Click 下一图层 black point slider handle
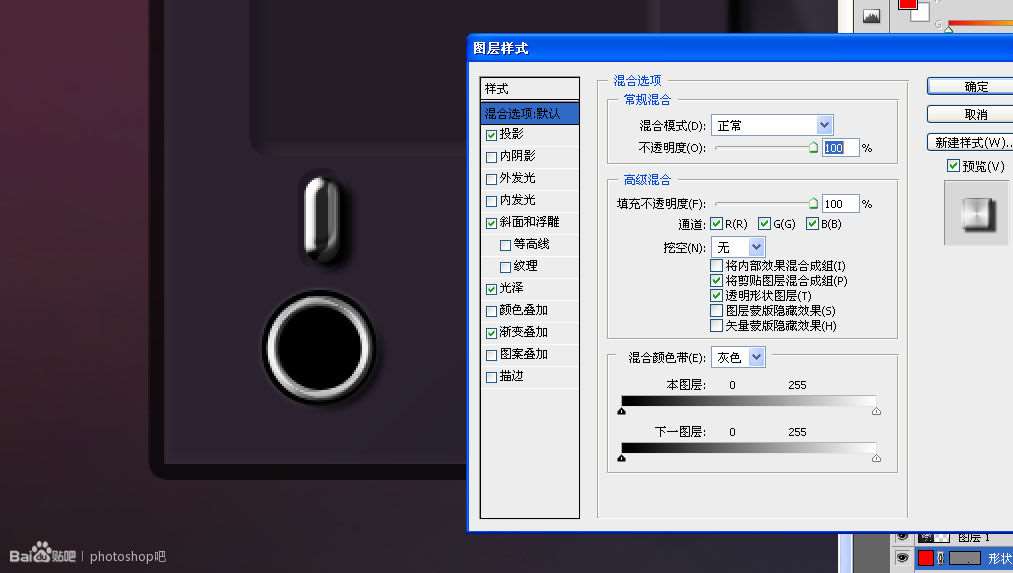1013x573 pixels. [x=621, y=458]
